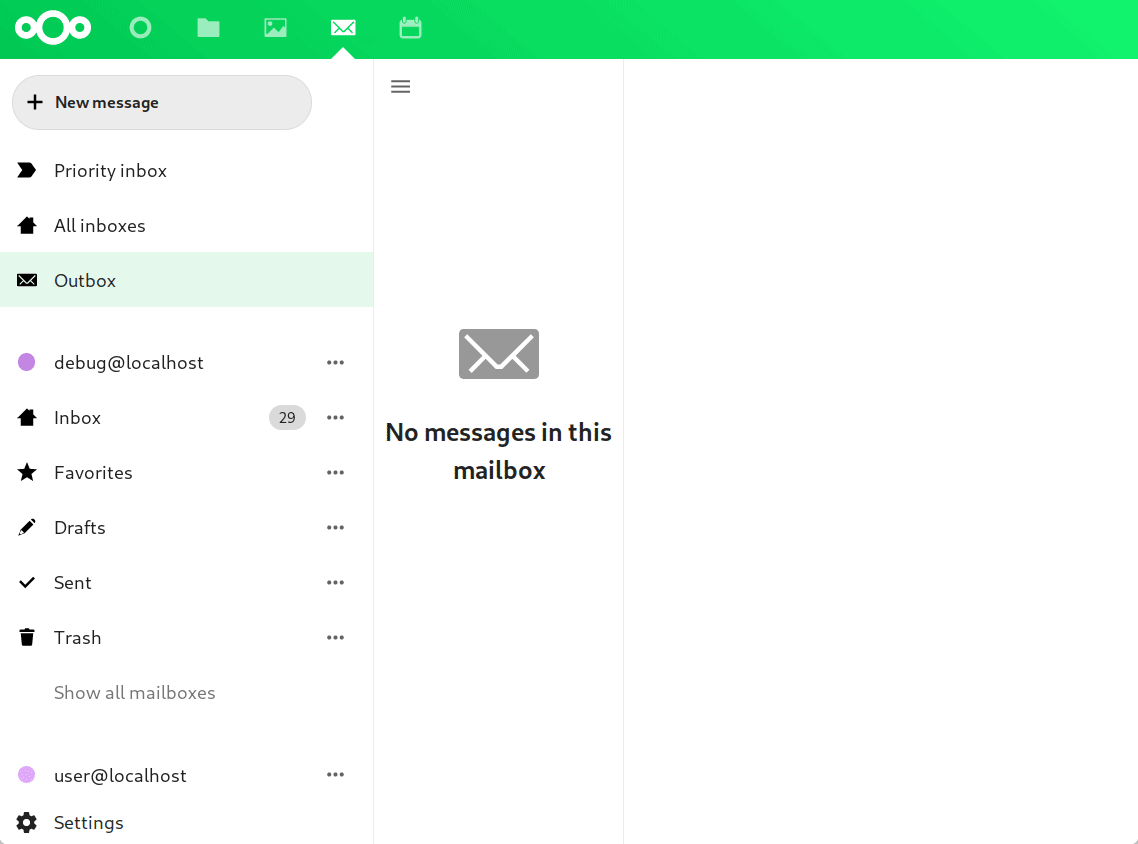Click the Nextcloud logo
This screenshot has height=844, width=1138.
tap(53, 28)
